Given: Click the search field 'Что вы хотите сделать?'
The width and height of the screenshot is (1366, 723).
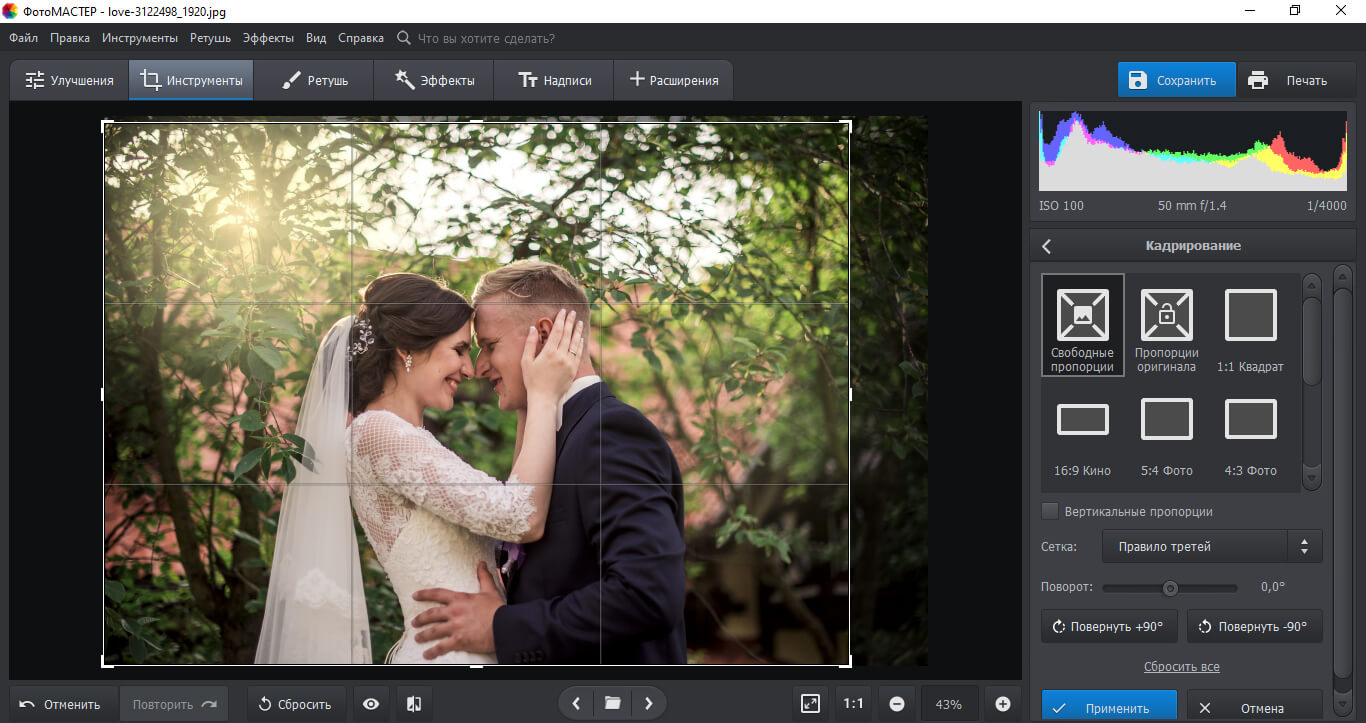Looking at the screenshot, I should point(485,38).
